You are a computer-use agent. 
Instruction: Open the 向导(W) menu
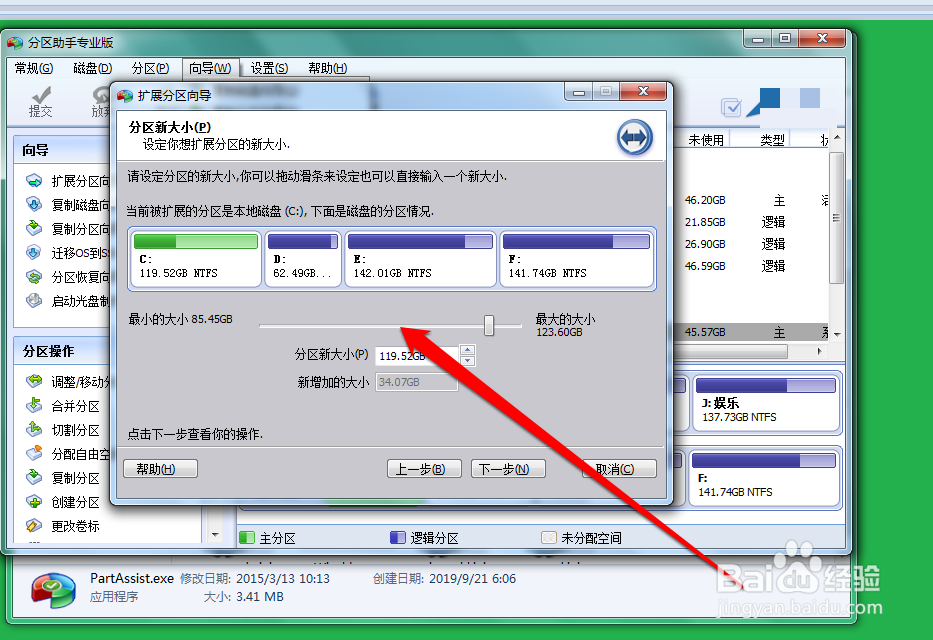[x=212, y=68]
